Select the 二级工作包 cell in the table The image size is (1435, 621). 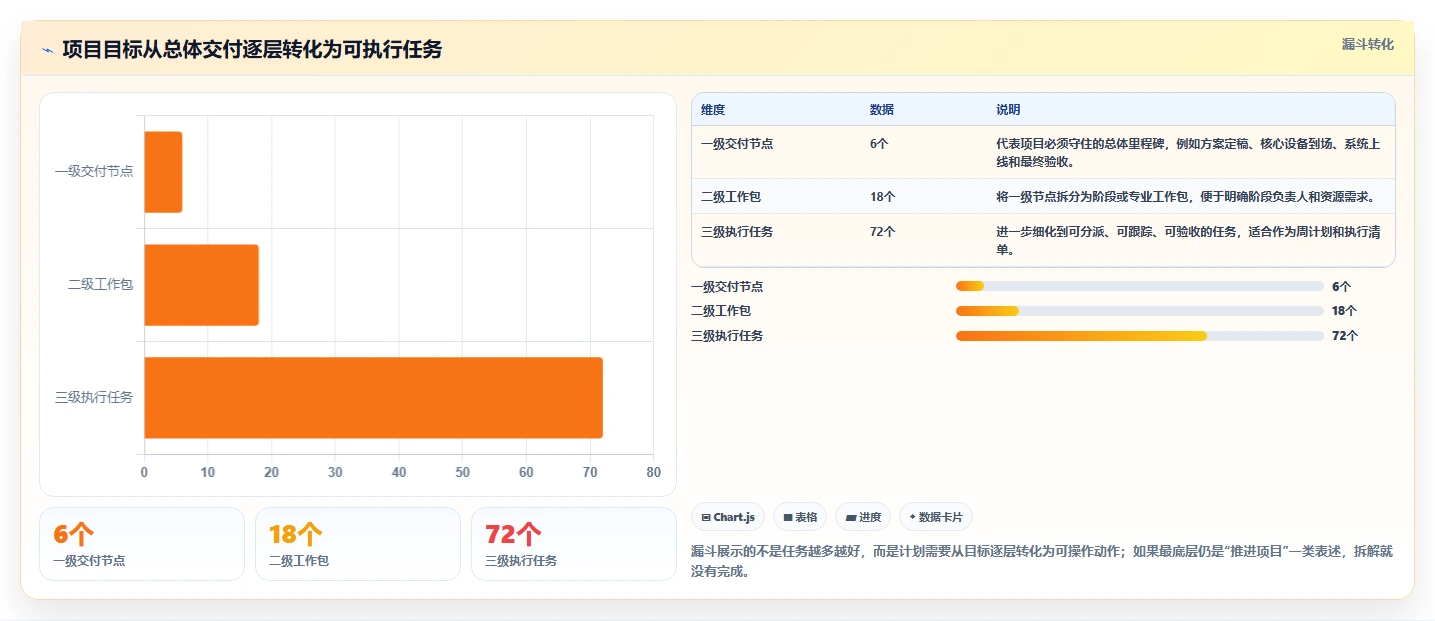(731, 197)
